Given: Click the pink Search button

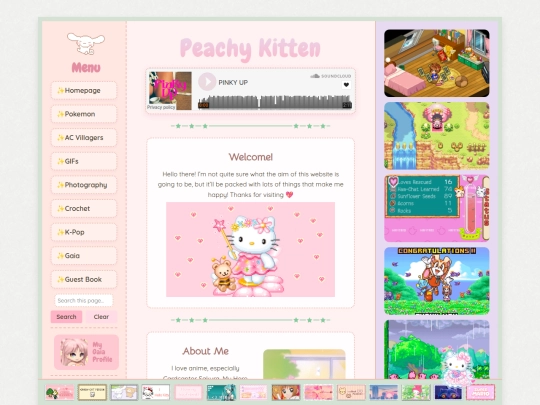Looking at the screenshot, I should click(66, 317).
